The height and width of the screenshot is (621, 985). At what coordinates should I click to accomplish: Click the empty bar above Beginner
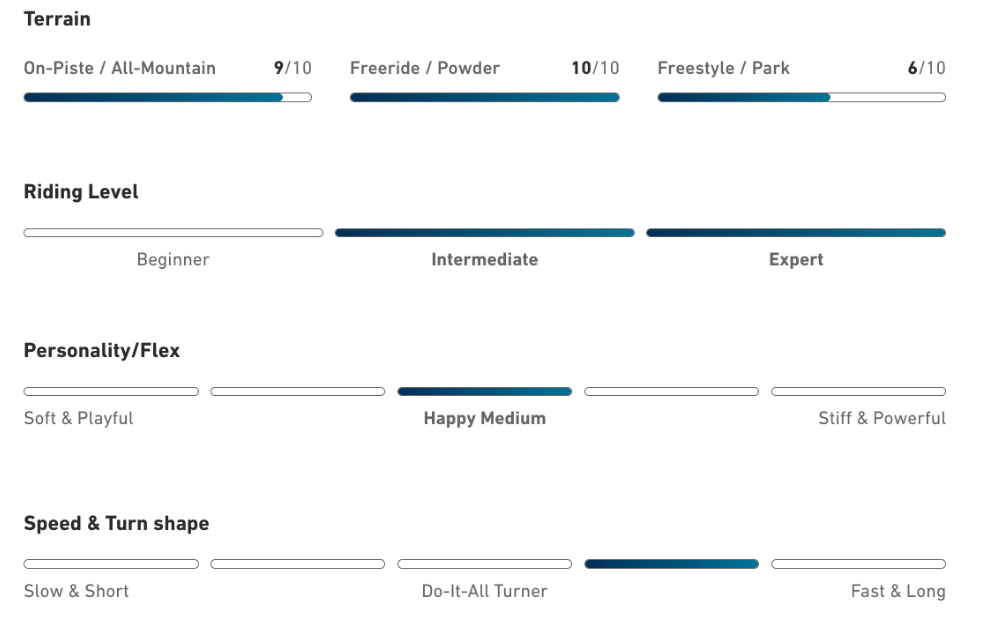(173, 233)
